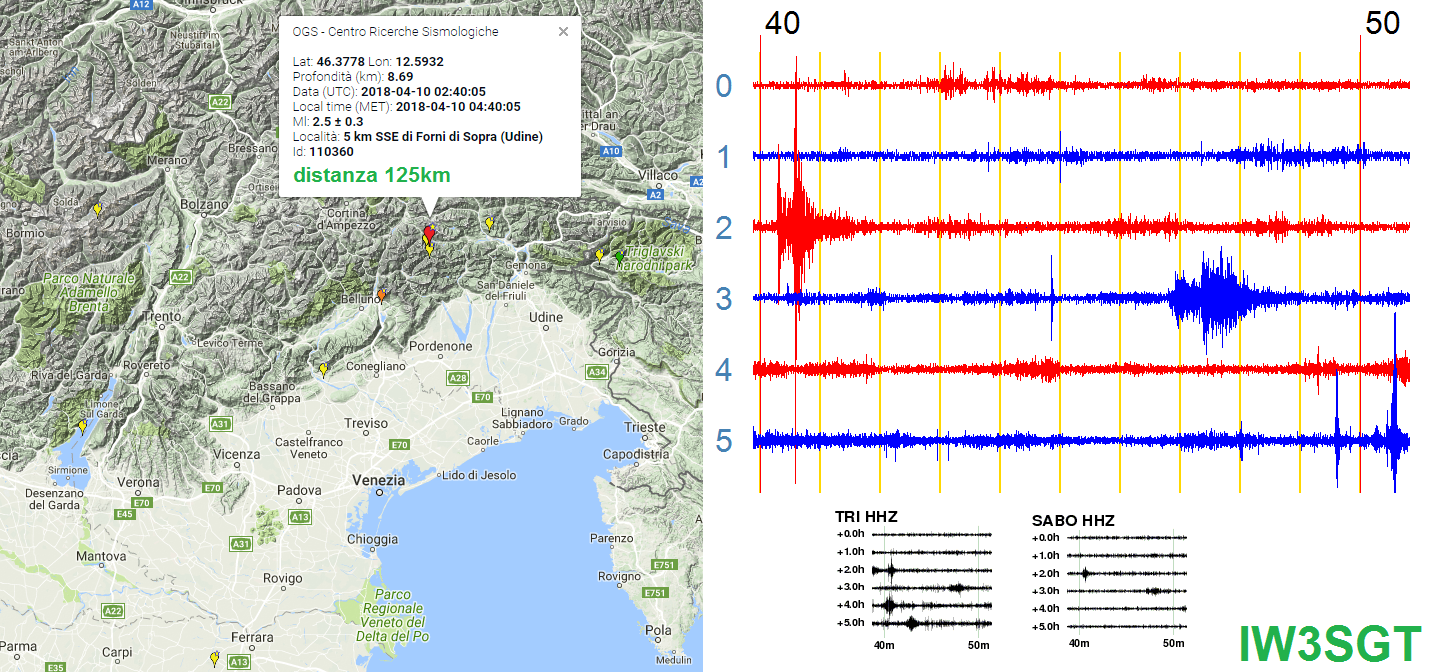This screenshot has height=672, width=1432.
Task: Click the hour 3 row label
Action: [x=724, y=299]
